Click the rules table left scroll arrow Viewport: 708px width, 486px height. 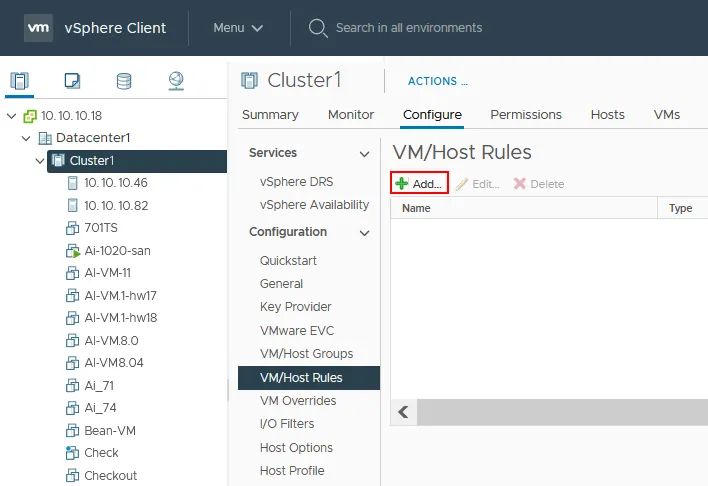click(x=403, y=412)
